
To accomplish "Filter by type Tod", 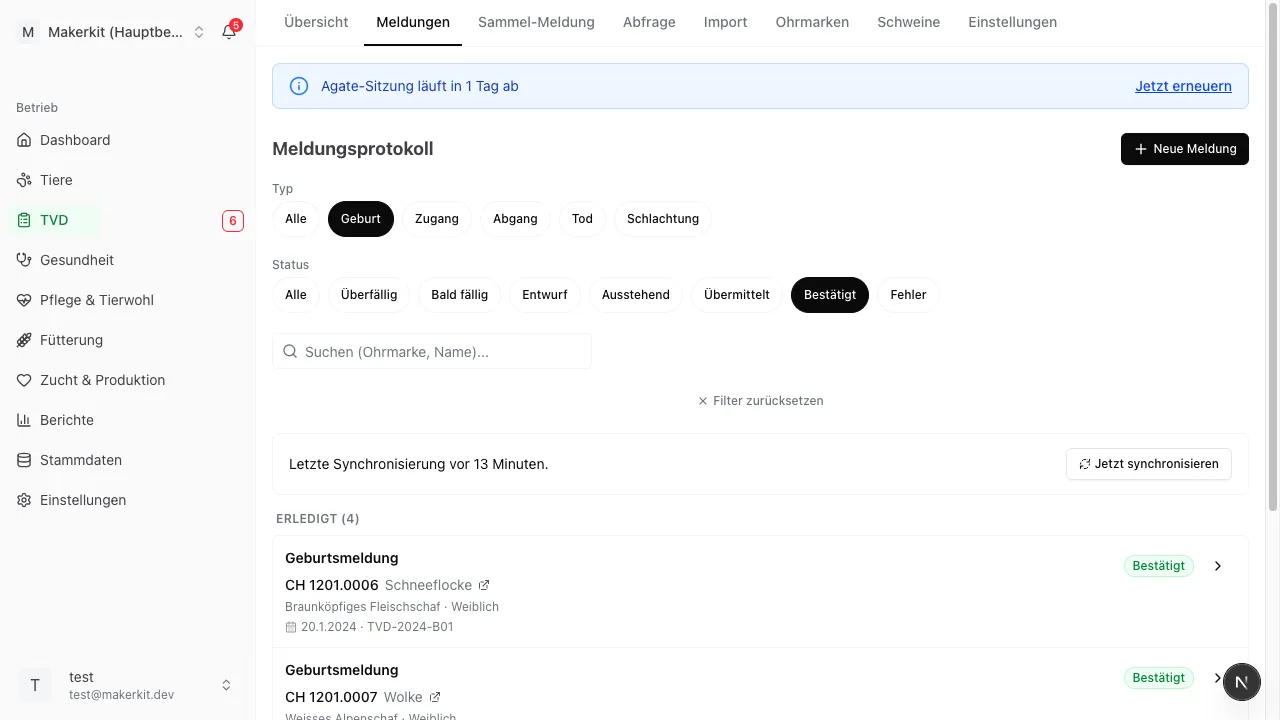I will click(582, 219).
